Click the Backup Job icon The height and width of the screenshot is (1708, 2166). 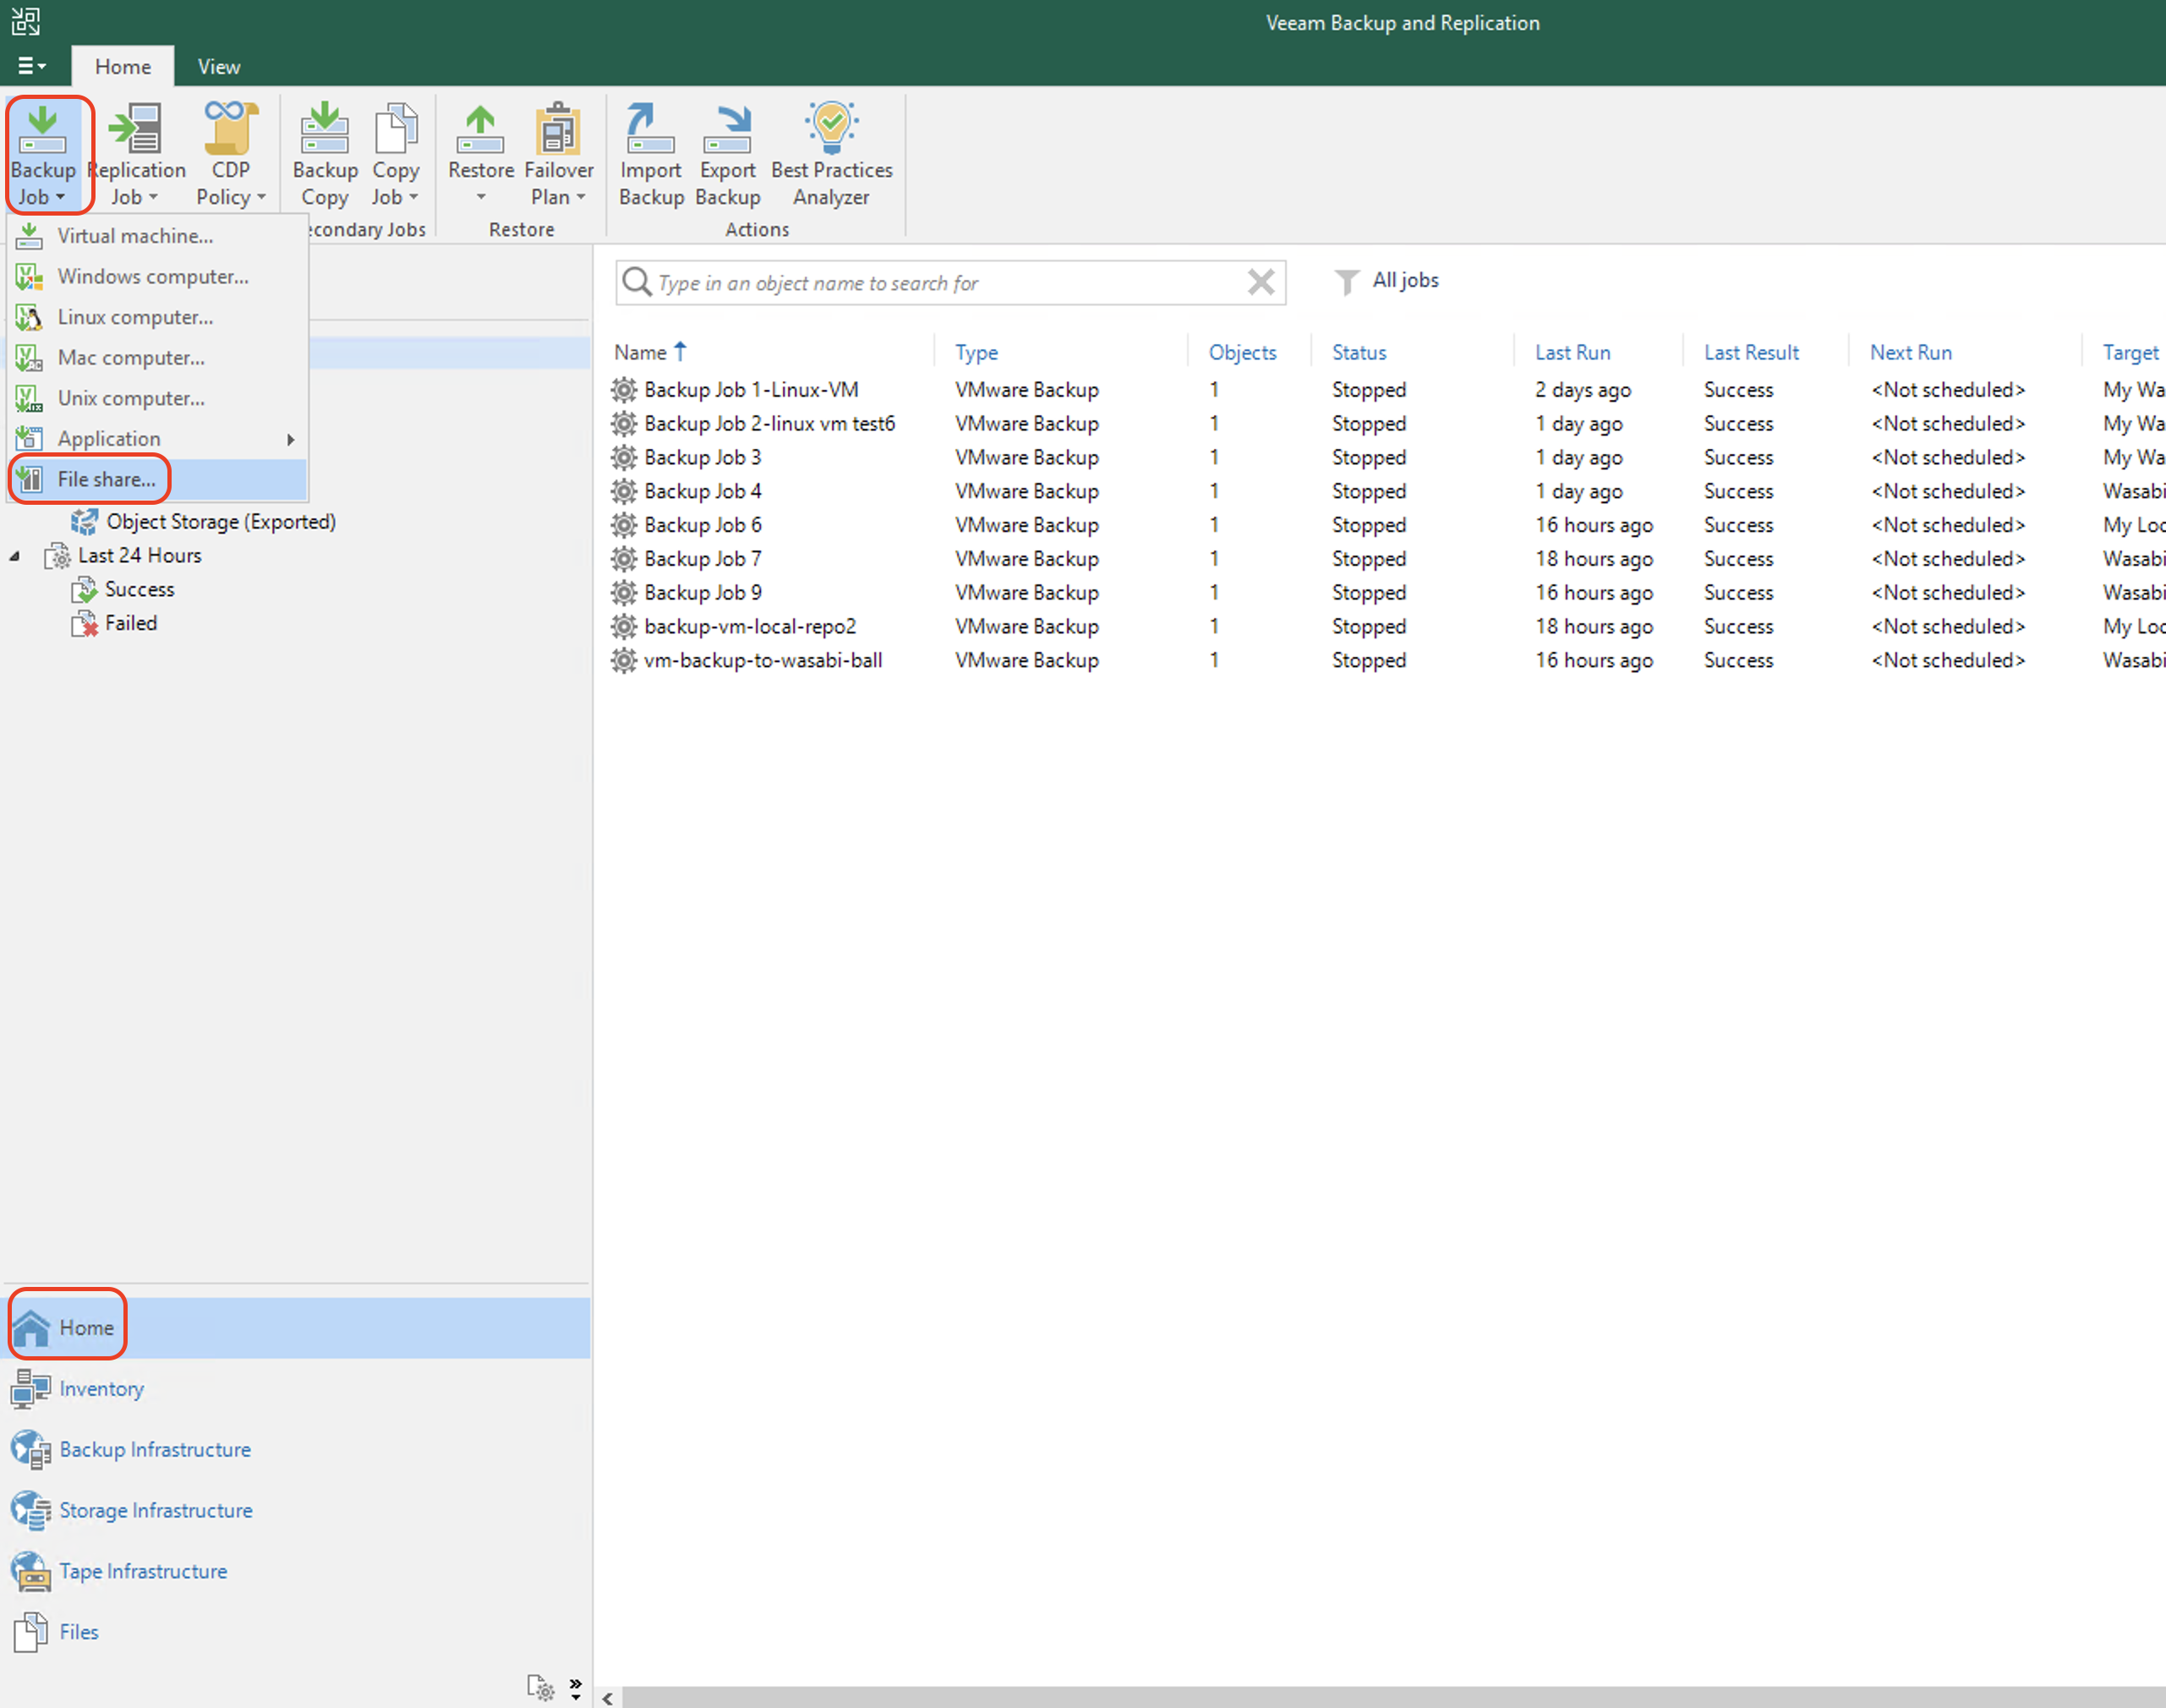pos(46,150)
